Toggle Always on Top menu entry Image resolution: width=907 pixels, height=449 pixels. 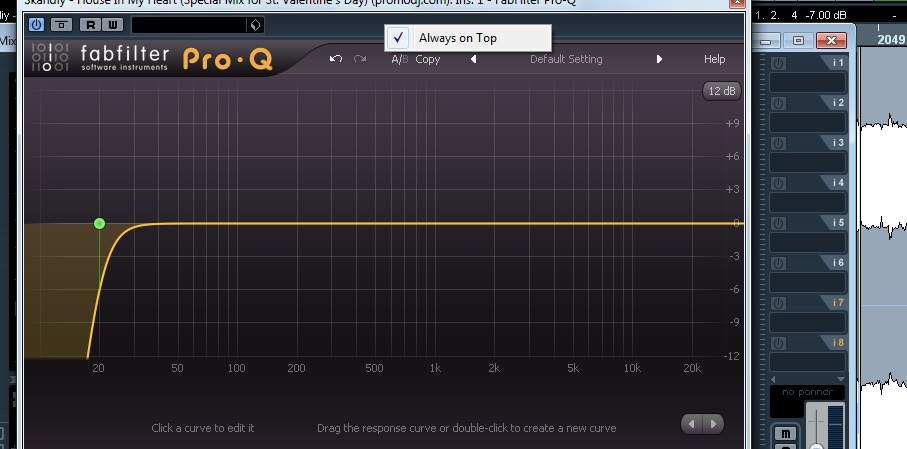point(468,38)
